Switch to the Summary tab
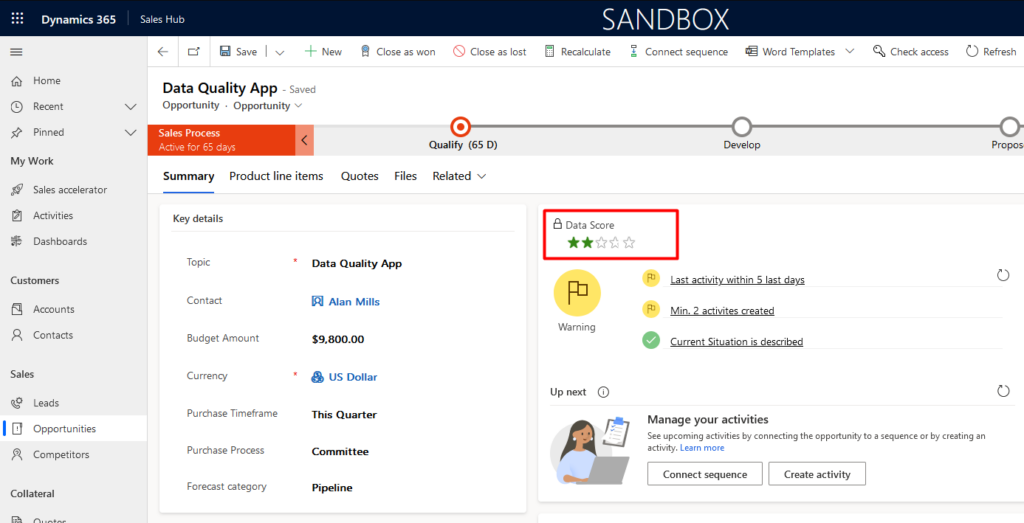 (x=188, y=176)
